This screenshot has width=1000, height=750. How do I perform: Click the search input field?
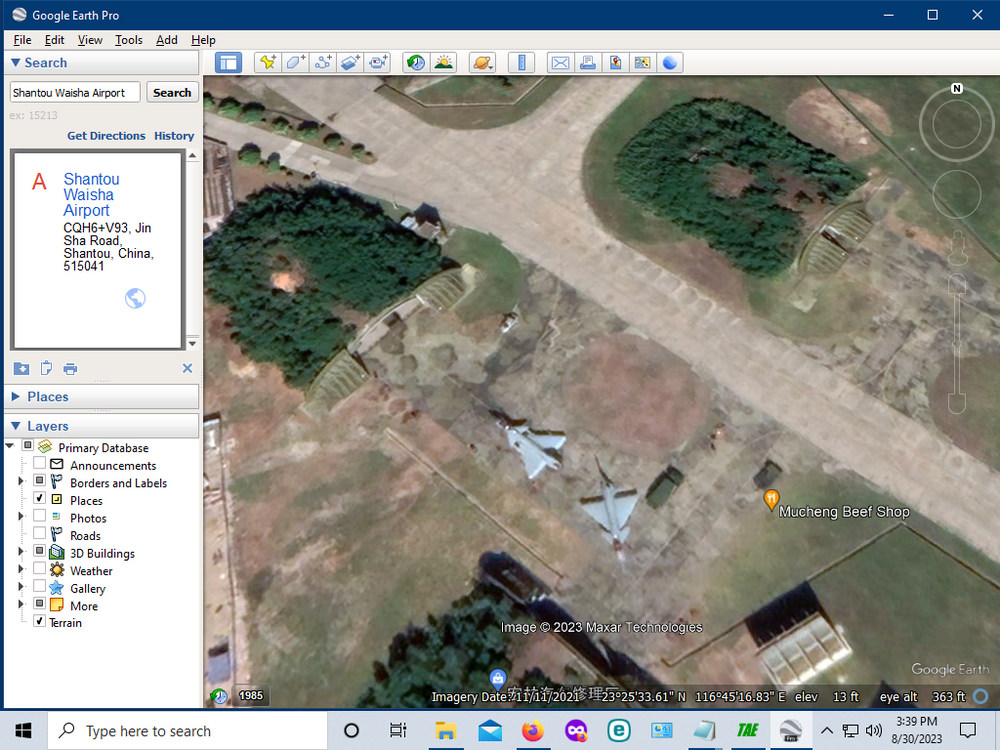coord(75,92)
